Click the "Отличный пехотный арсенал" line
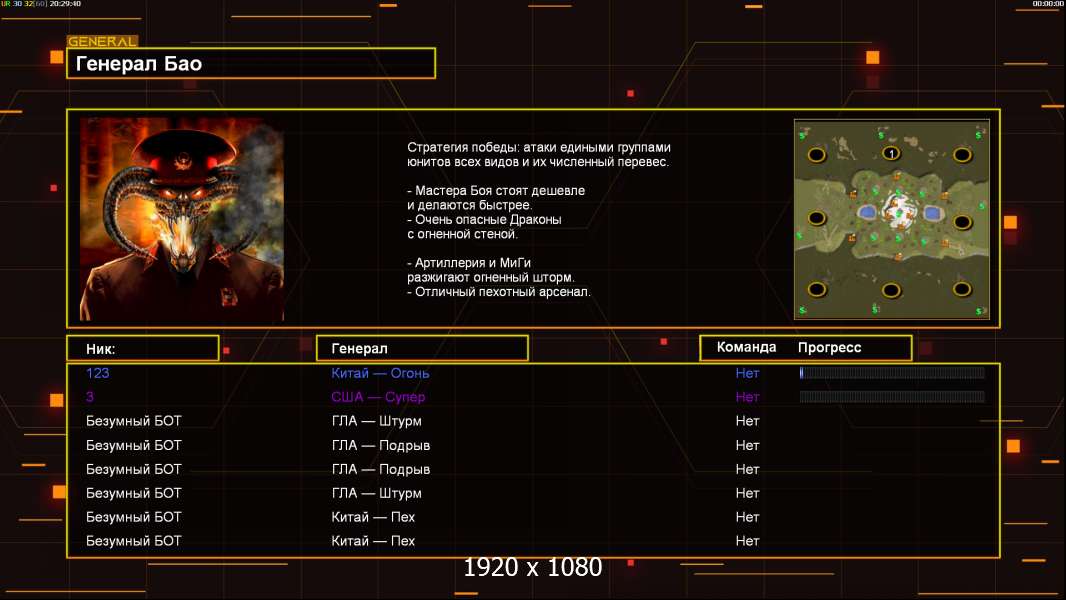This screenshot has height=600, width=1066. (499, 292)
